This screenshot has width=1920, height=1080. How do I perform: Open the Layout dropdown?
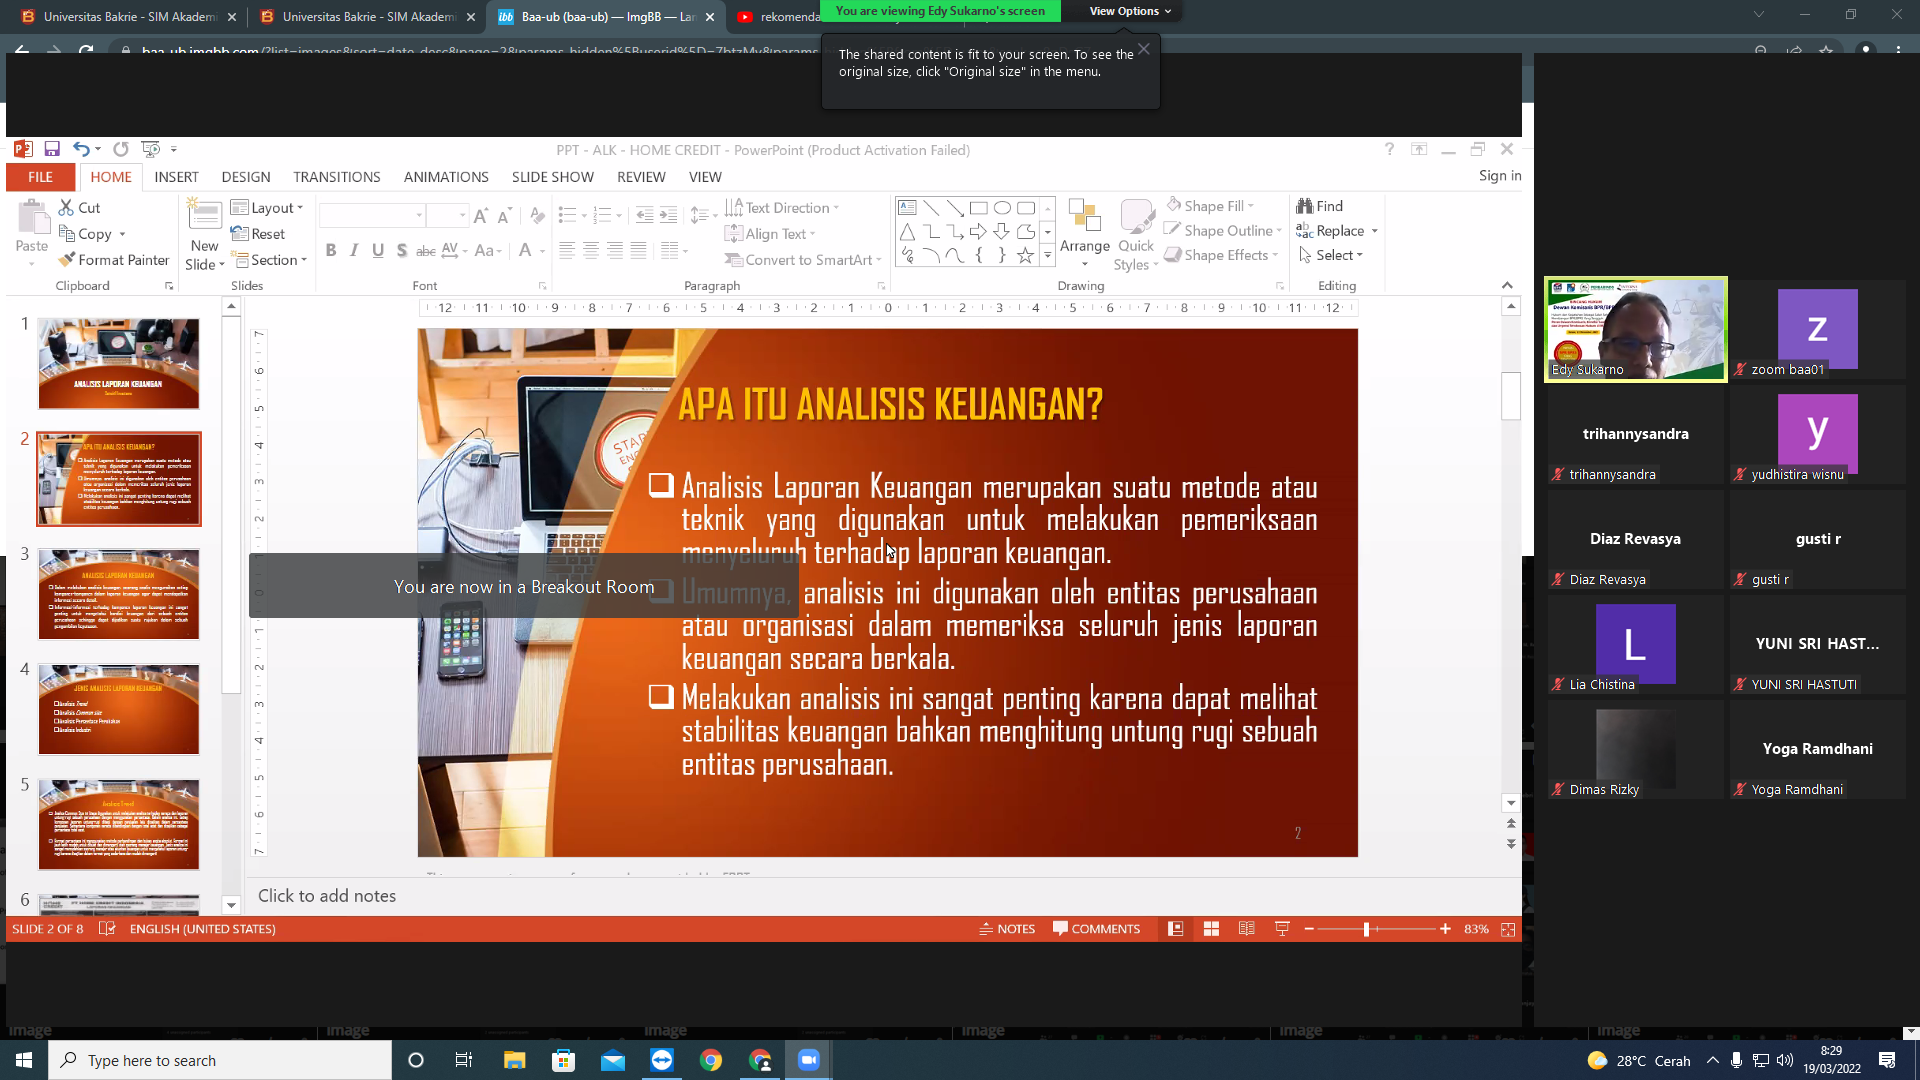click(x=267, y=208)
